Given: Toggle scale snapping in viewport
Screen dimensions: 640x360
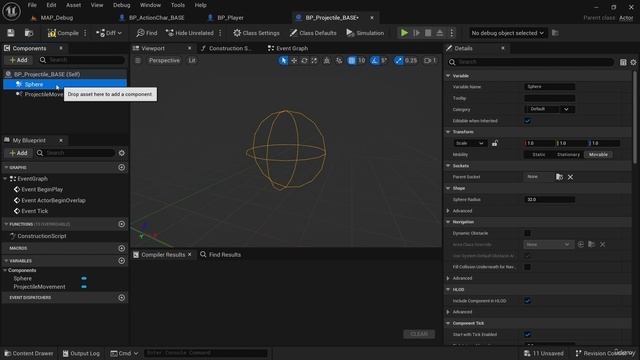Looking at the screenshot, I should (398, 60).
